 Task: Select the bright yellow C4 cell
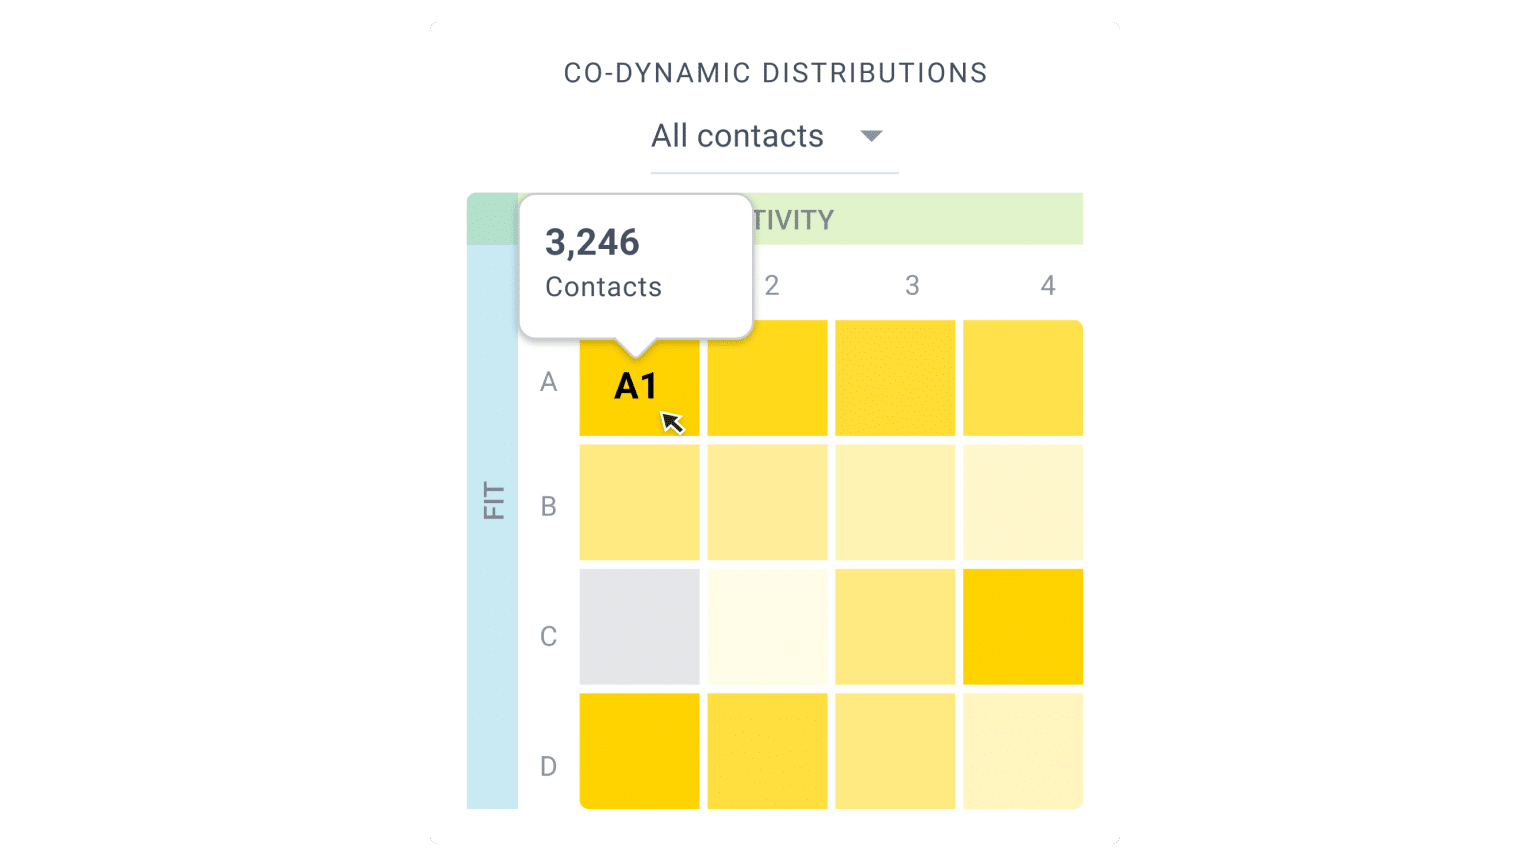1022,626
